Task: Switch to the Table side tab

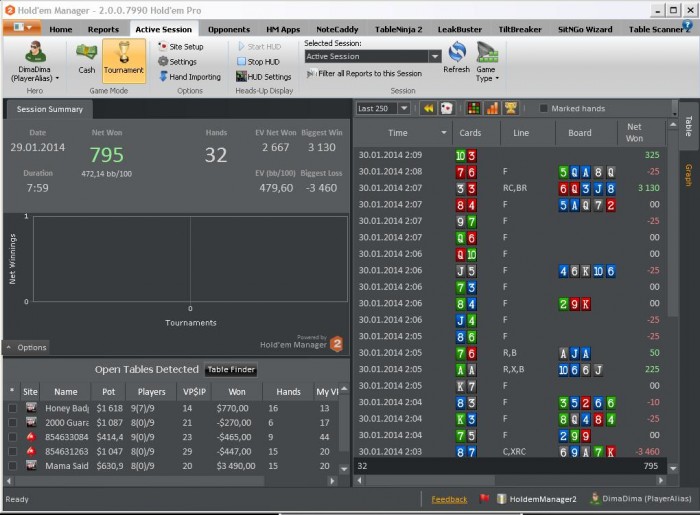Action: pyautogui.click(x=688, y=126)
